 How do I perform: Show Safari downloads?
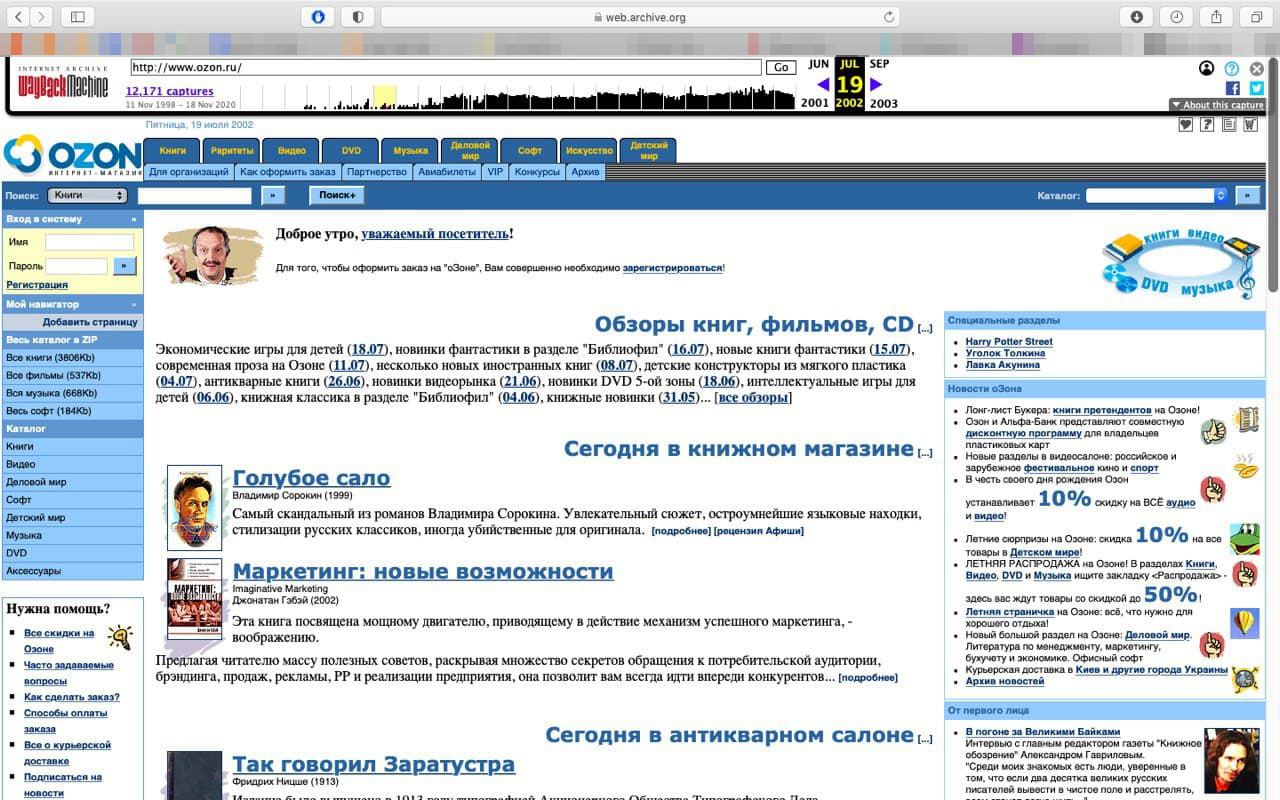1137,17
